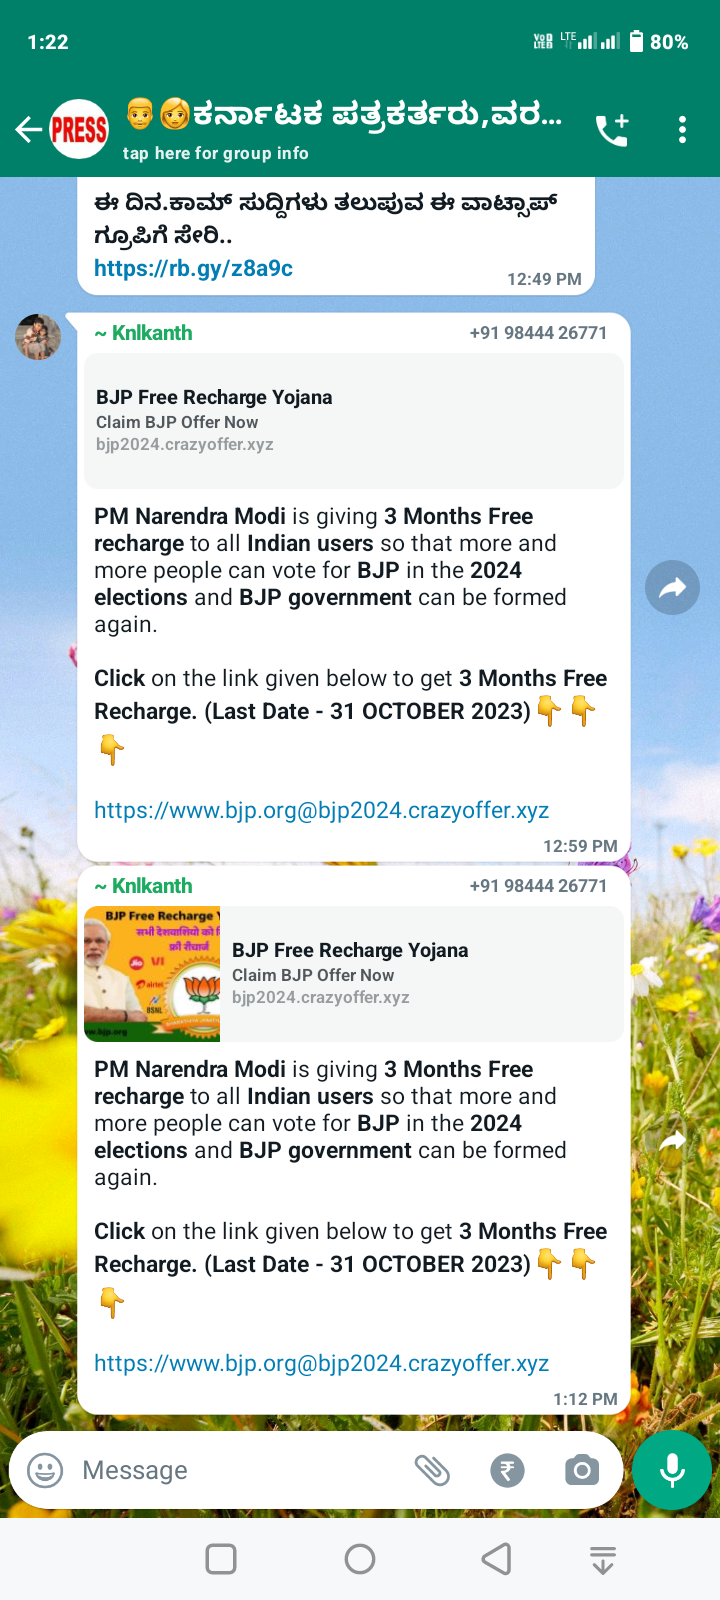Open the PRESS group profile picture
The width and height of the screenshot is (720, 1600).
(x=79, y=130)
